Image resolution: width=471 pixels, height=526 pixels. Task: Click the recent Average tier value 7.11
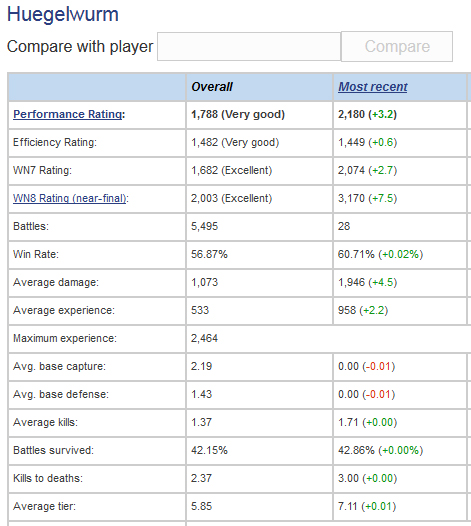[x=348, y=506]
